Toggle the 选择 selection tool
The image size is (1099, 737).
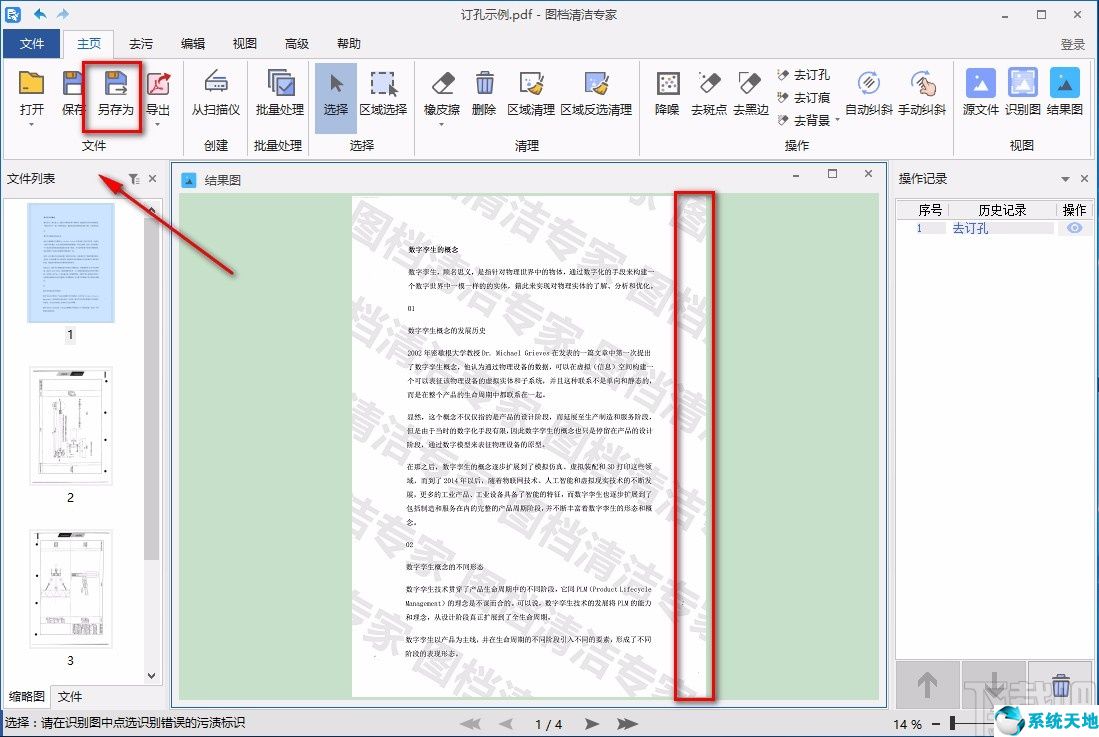point(335,95)
